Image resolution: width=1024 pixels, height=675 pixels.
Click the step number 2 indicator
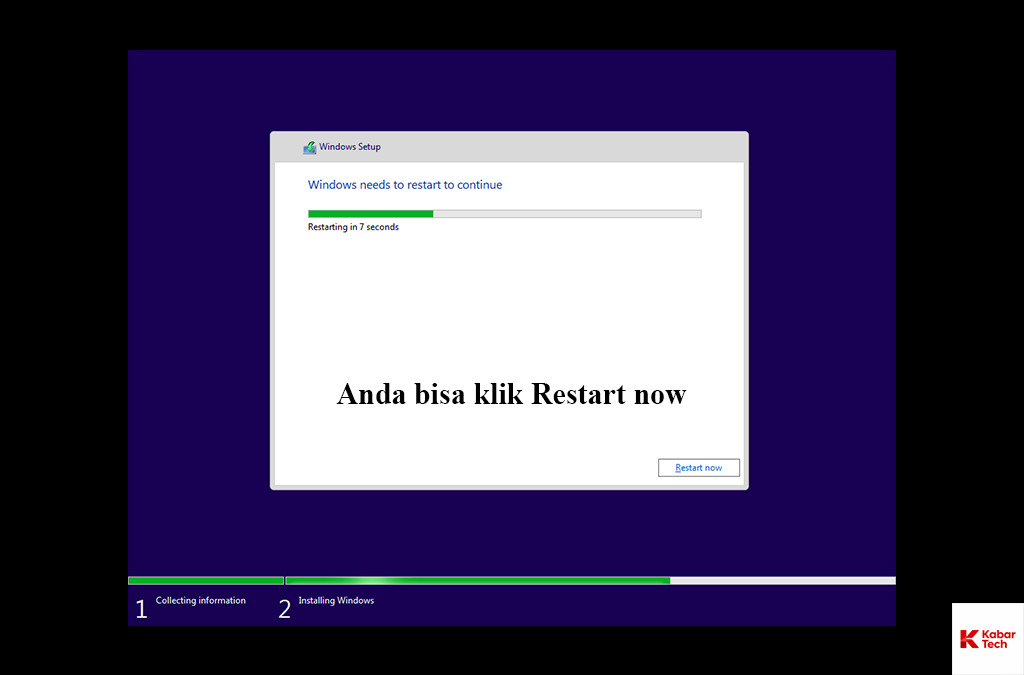coord(284,609)
